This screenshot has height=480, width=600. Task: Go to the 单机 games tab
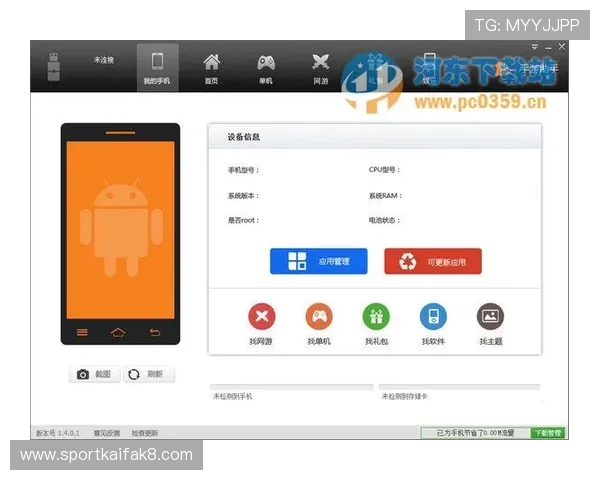[x=266, y=69]
